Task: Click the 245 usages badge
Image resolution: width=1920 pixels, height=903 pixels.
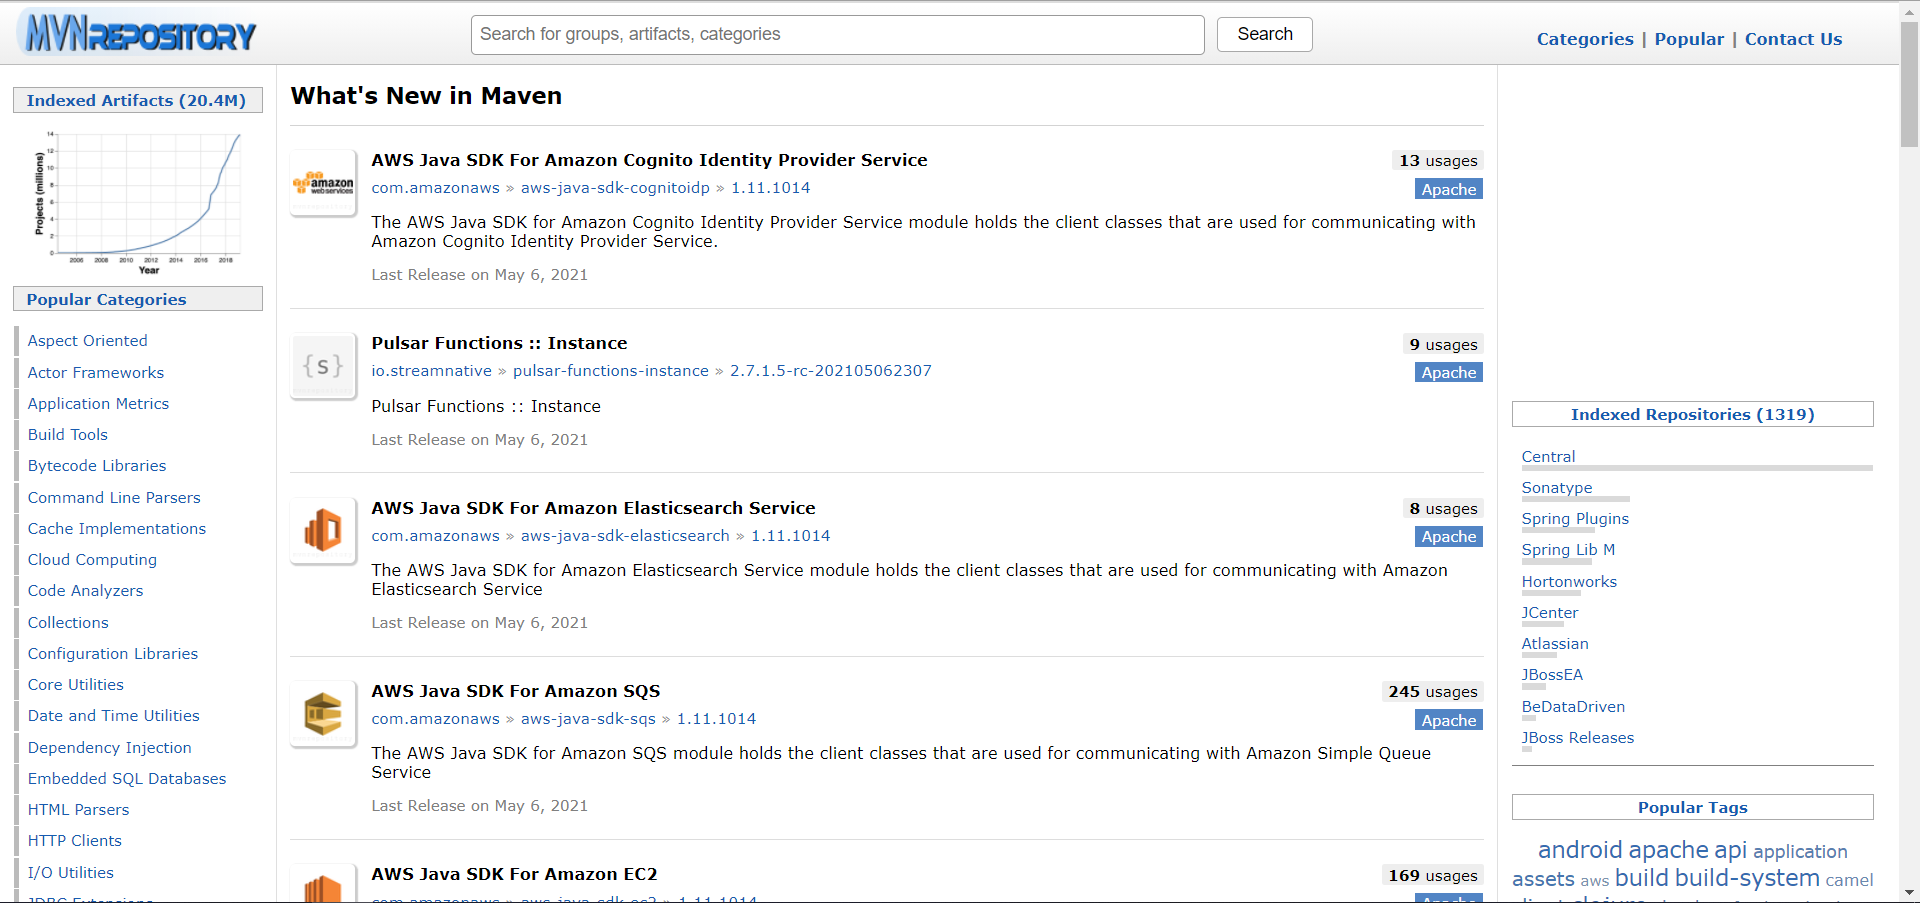Action: click(x=1432, y=692)
